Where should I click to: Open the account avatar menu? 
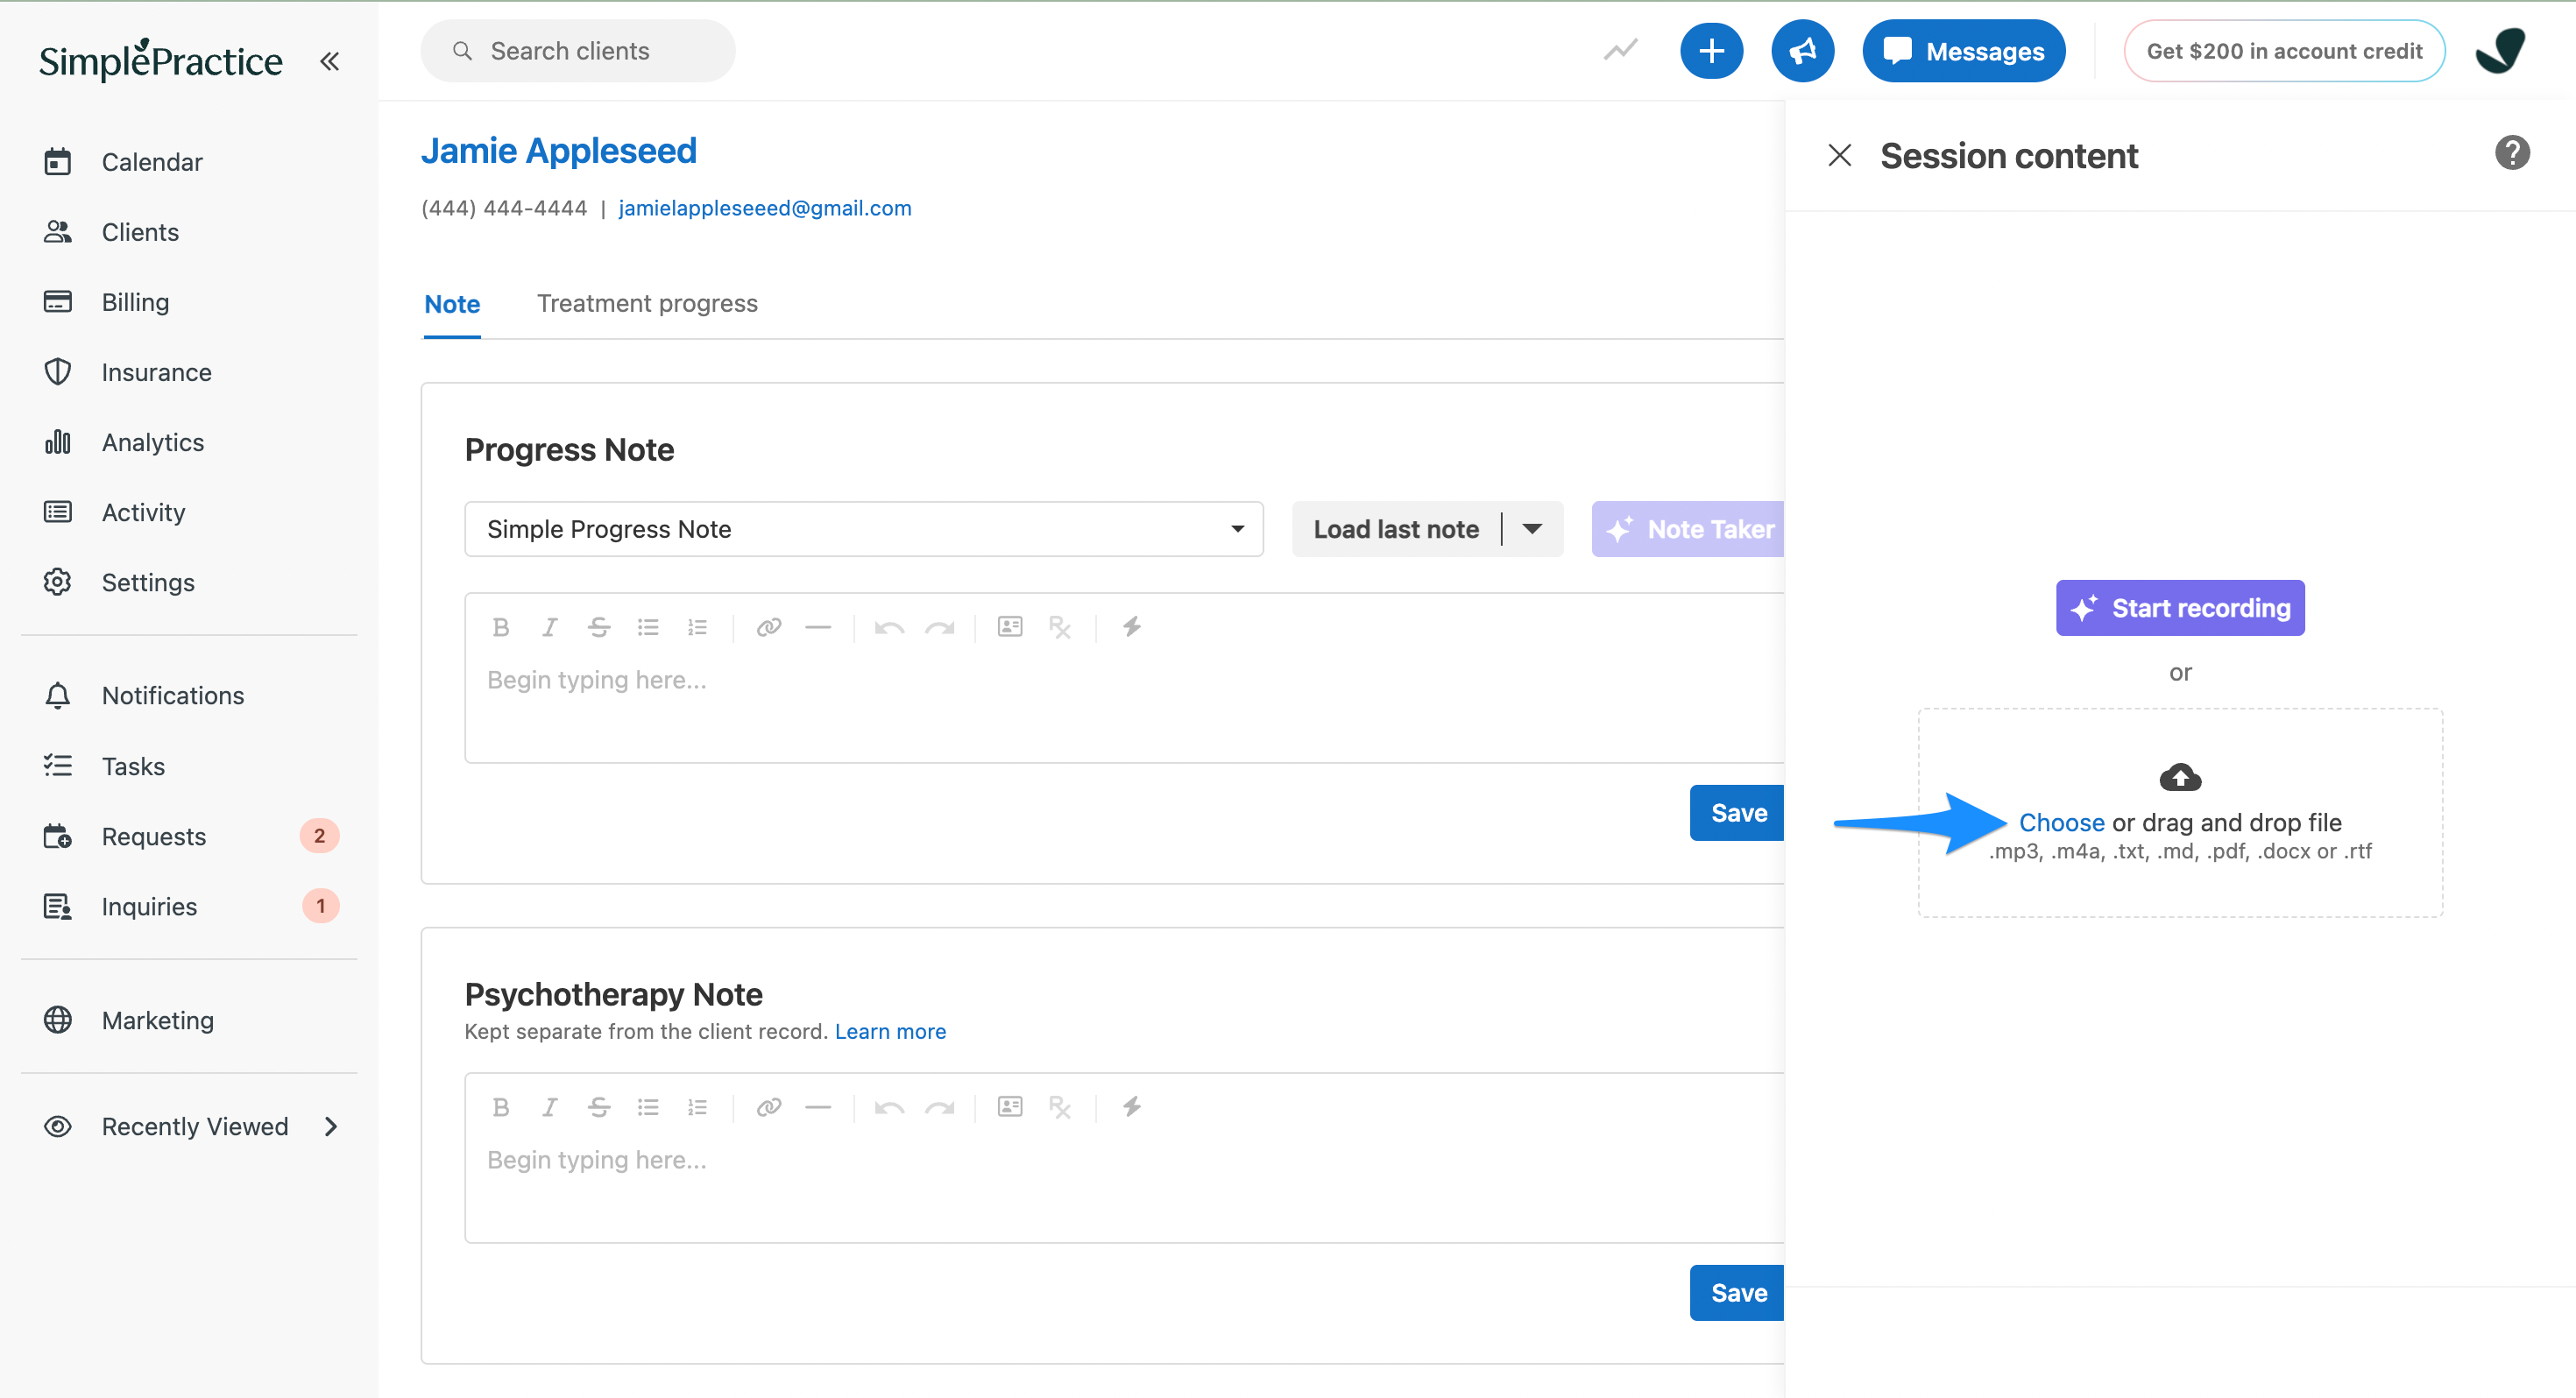coord(2500,51)
